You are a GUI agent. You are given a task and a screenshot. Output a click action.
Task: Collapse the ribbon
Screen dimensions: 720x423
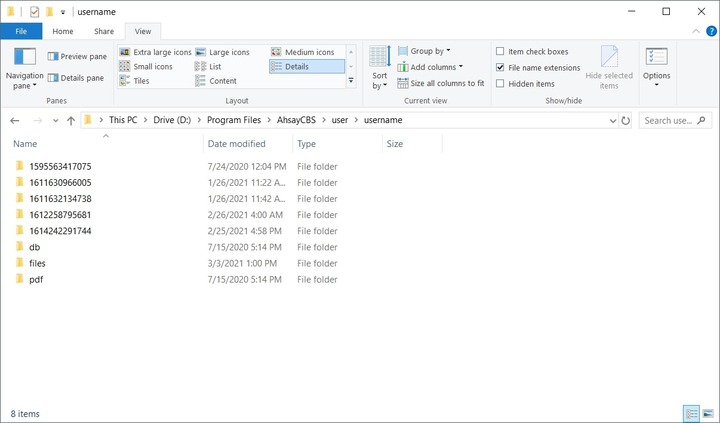click(696, 31)
